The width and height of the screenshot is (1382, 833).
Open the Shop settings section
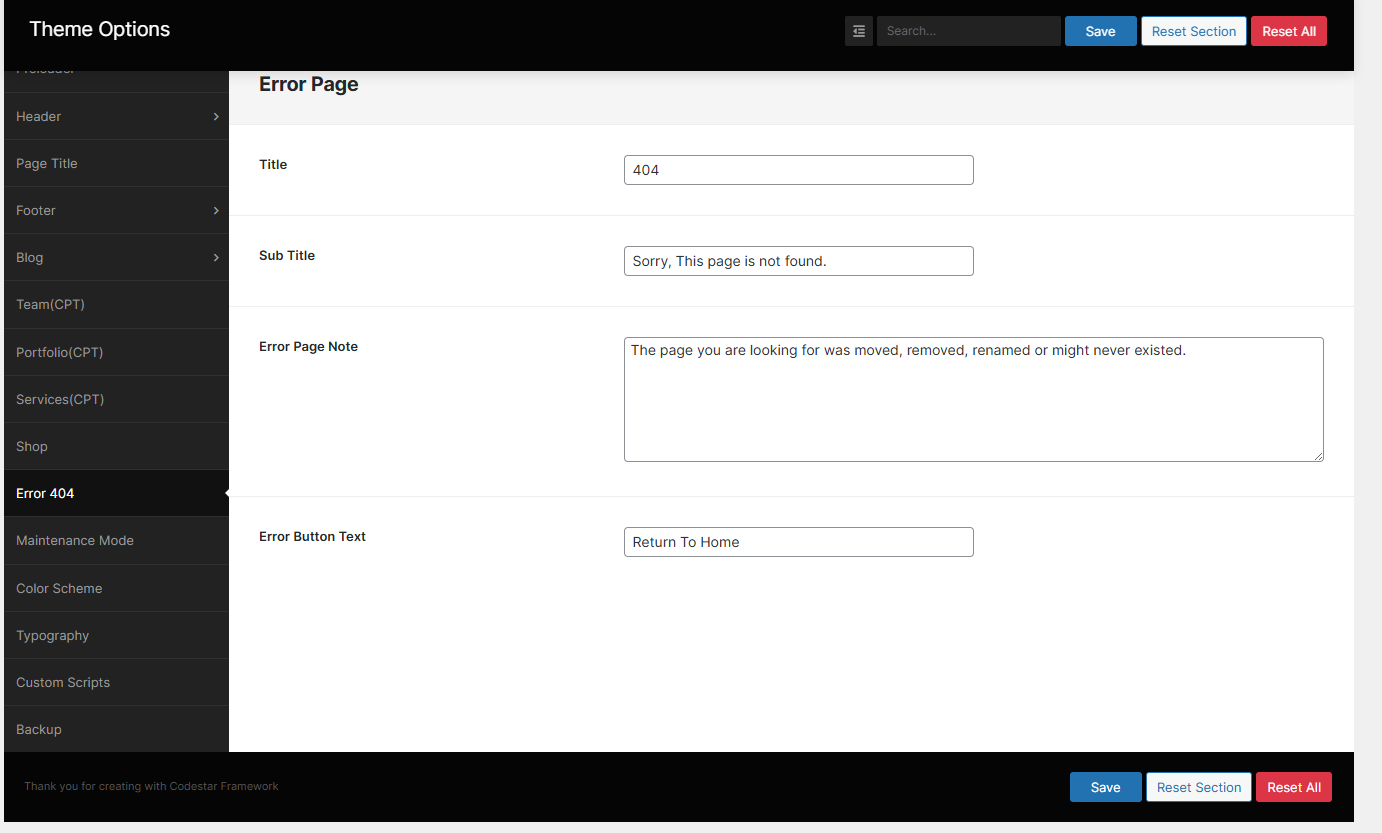(x=32, y=447)
